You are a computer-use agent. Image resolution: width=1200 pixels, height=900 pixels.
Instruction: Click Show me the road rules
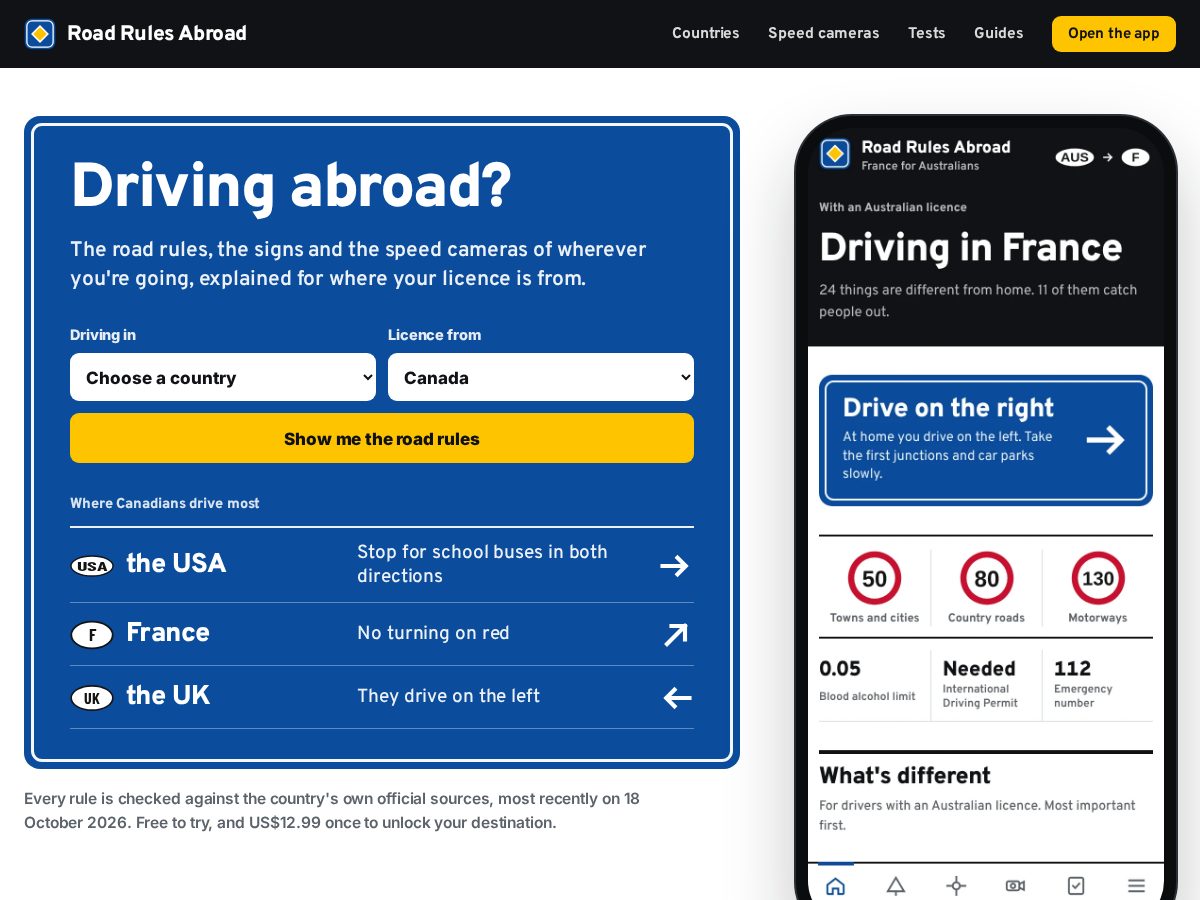[382, 438]
